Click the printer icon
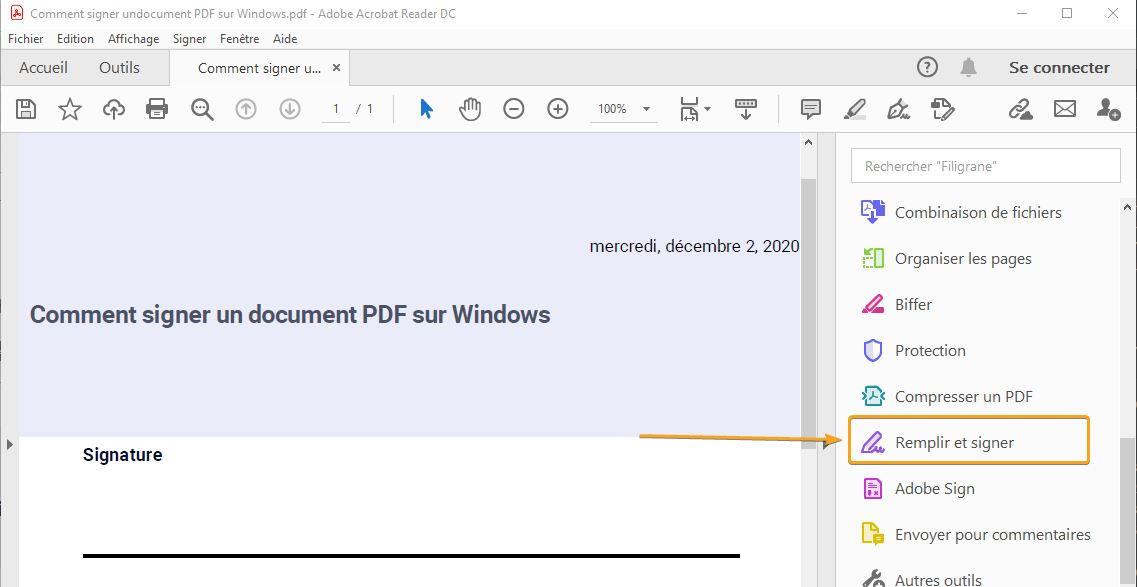The height and width of the screenshot is (587, 1137). pyautogui.click(x=157, y=109)
